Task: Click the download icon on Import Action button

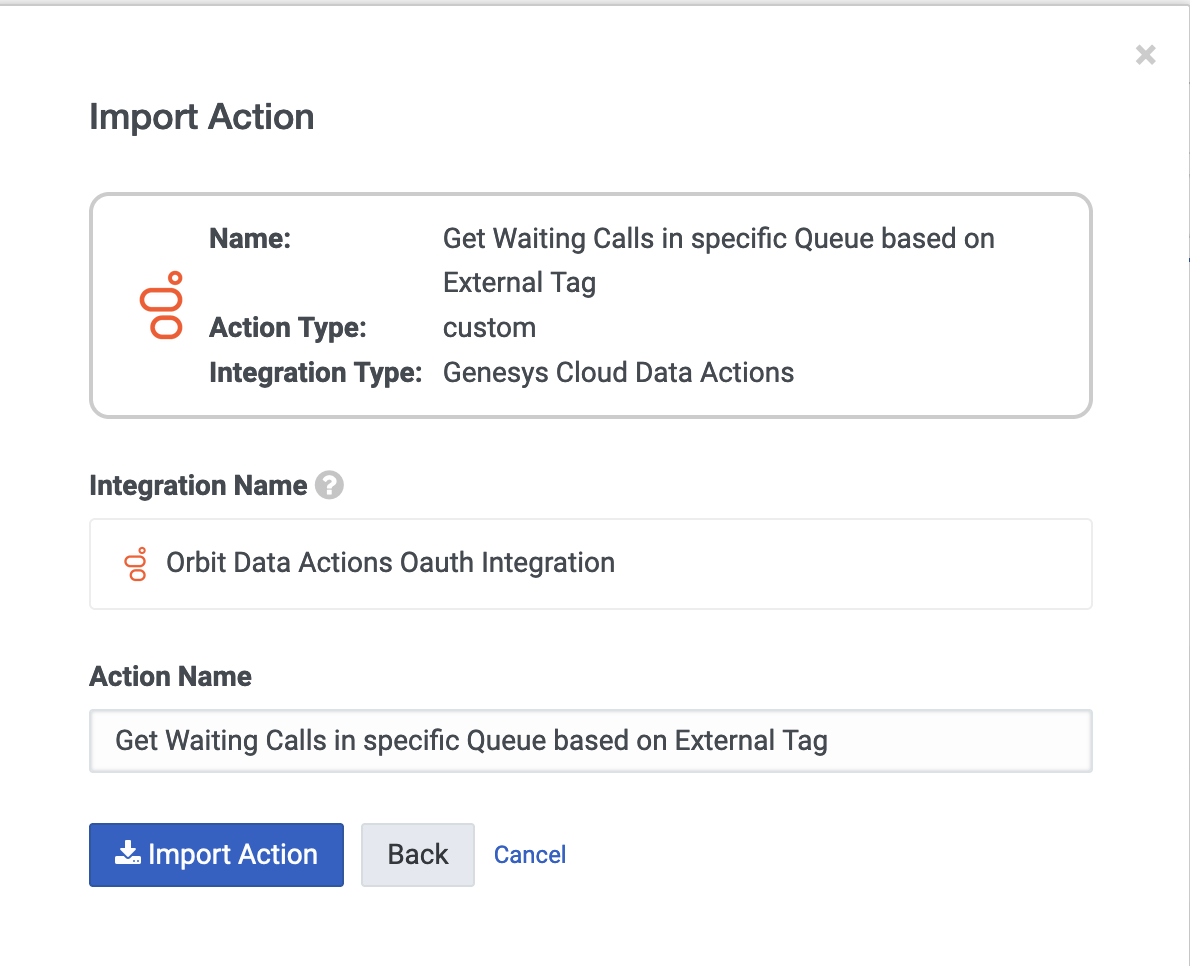Action: tap(127, 854)
